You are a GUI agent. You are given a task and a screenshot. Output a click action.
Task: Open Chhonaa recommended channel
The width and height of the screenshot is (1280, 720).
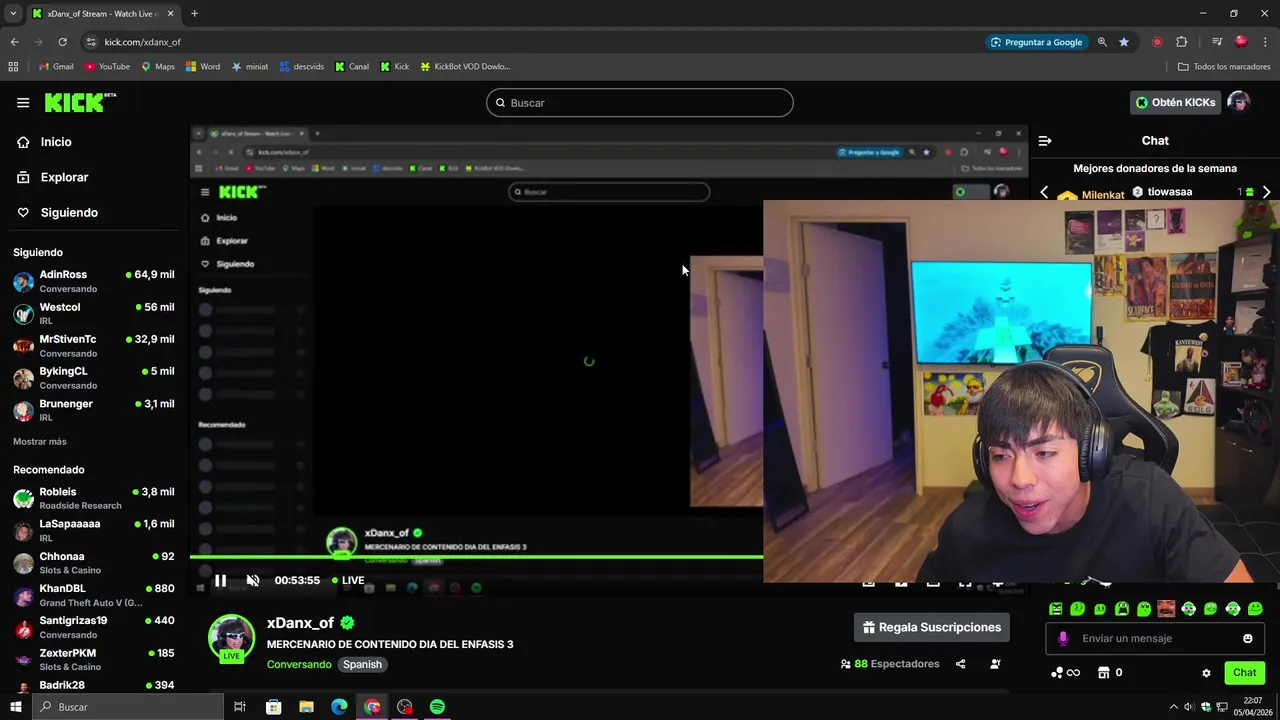click(95, 562)
